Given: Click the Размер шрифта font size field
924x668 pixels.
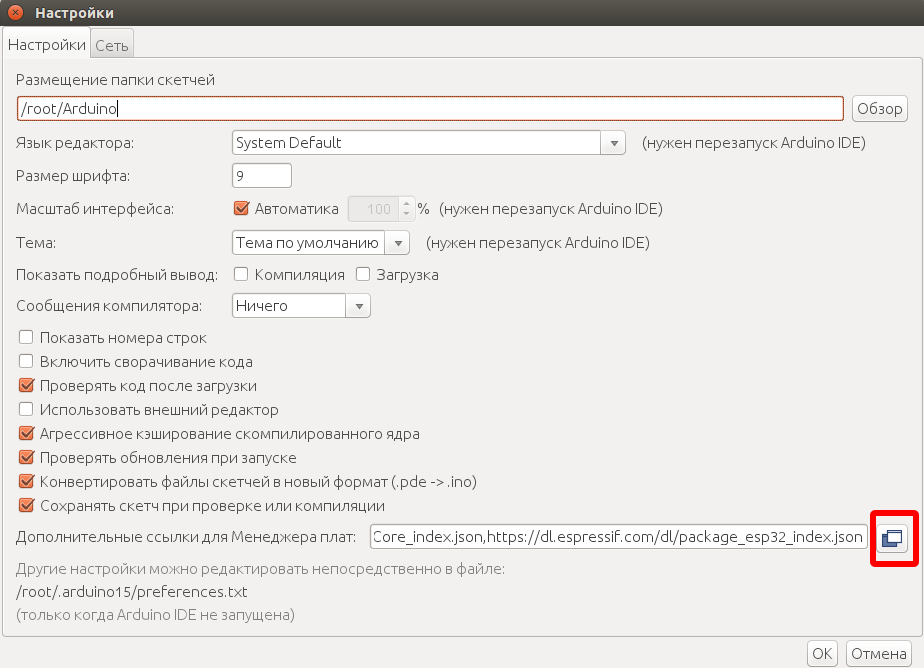Looking at the screenshot, I should click(261, 176).
